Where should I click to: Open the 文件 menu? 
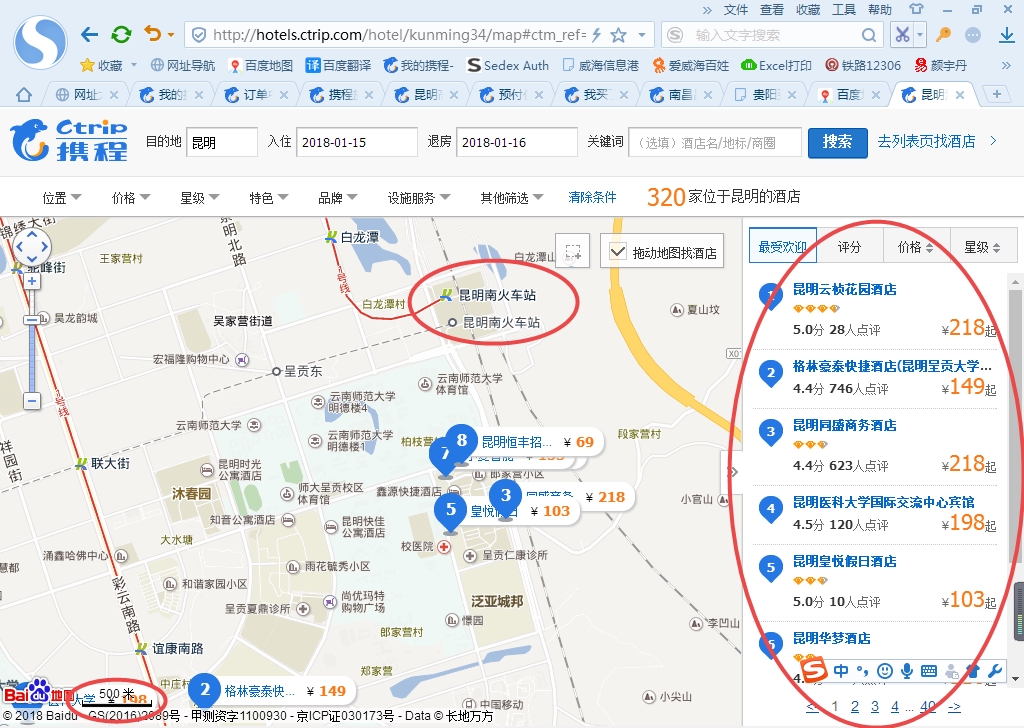point(736,10)
